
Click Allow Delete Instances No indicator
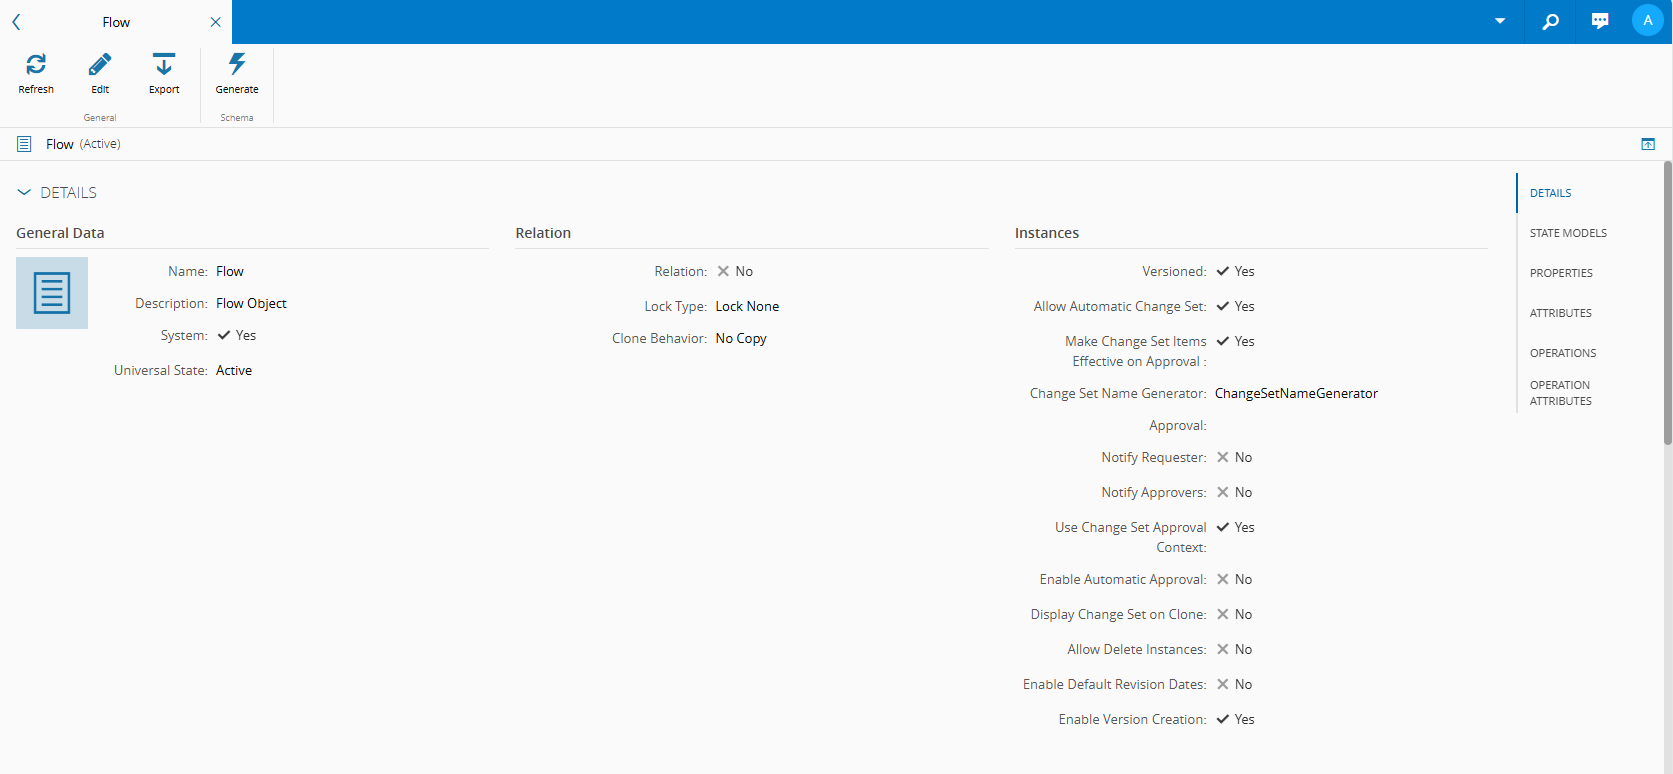point(1222,649)
